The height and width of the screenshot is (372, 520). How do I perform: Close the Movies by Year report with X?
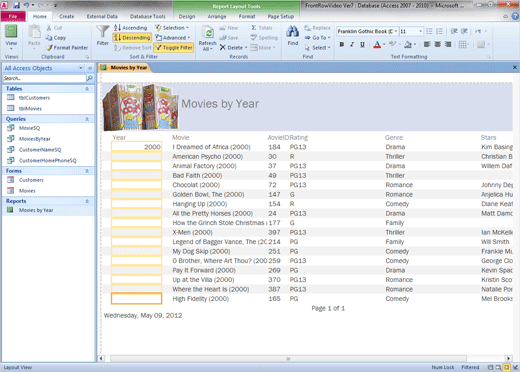(515, 67)
